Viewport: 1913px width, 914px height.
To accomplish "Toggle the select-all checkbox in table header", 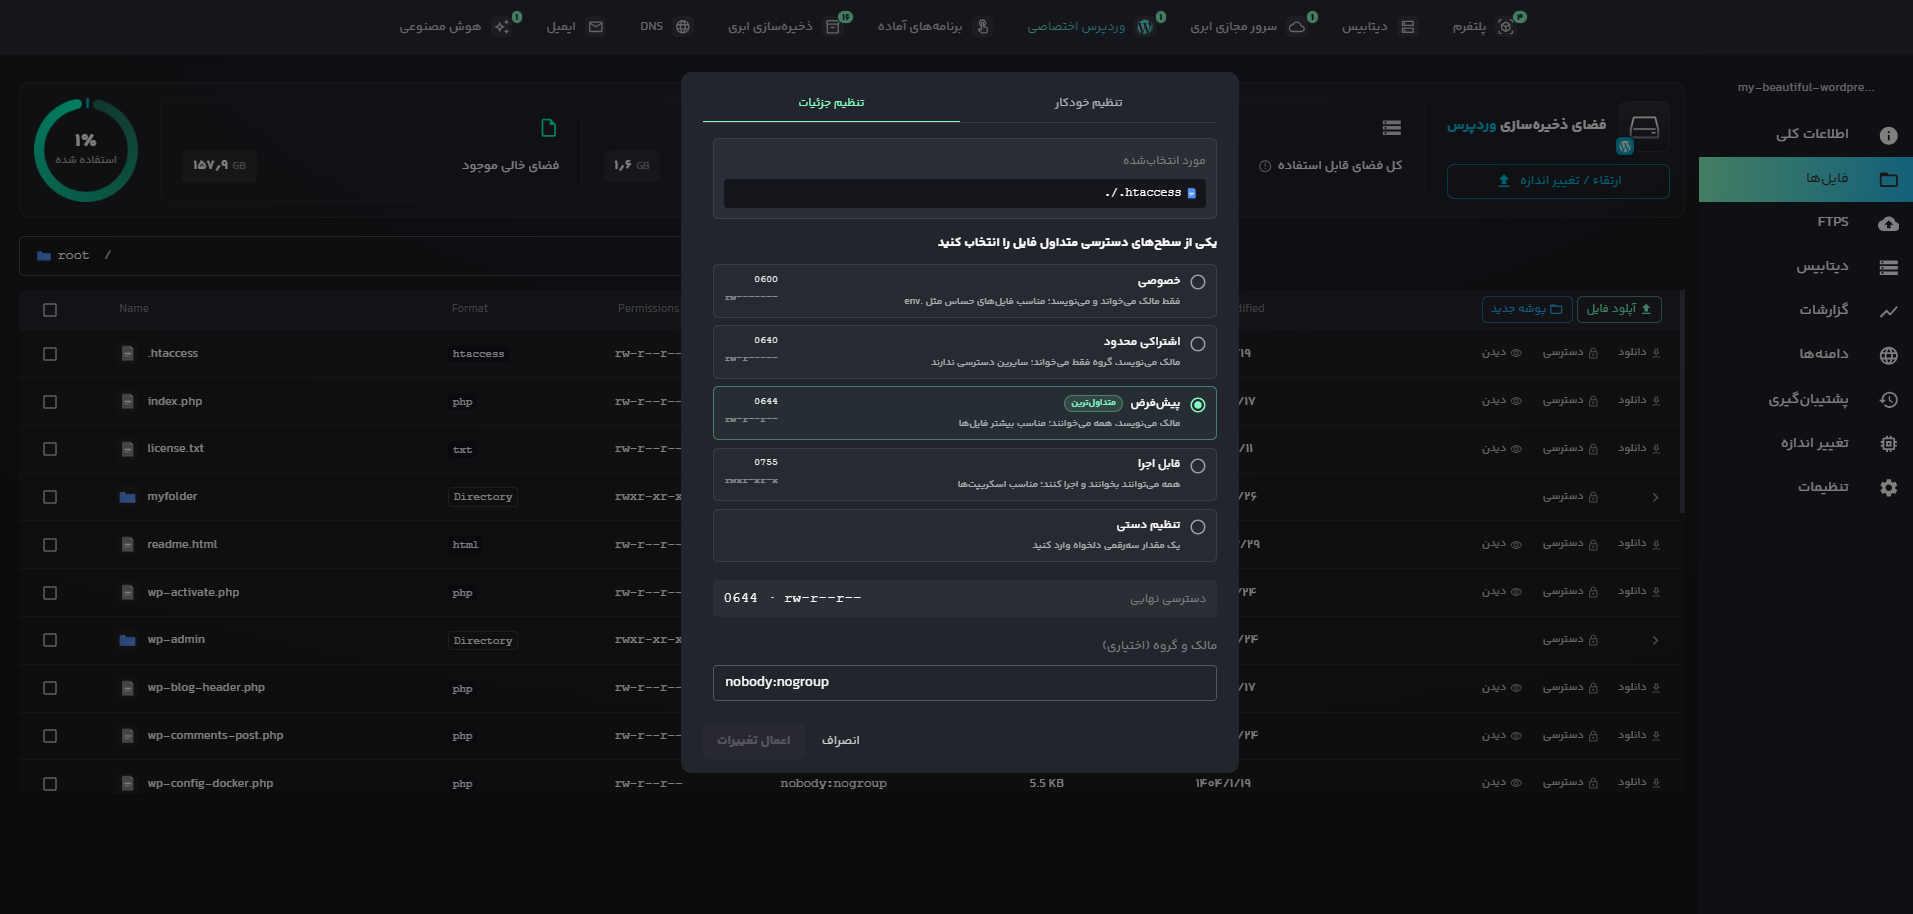I will point(50,310).
